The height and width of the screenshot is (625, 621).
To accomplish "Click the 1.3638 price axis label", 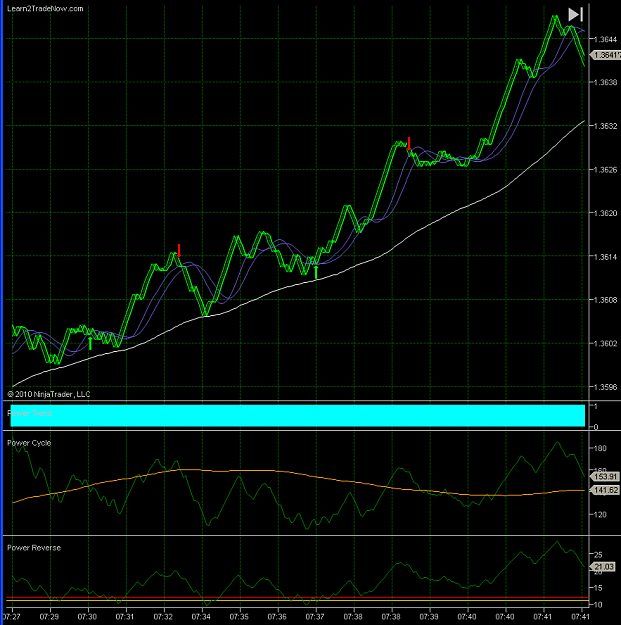I will (x=605, y=82).
